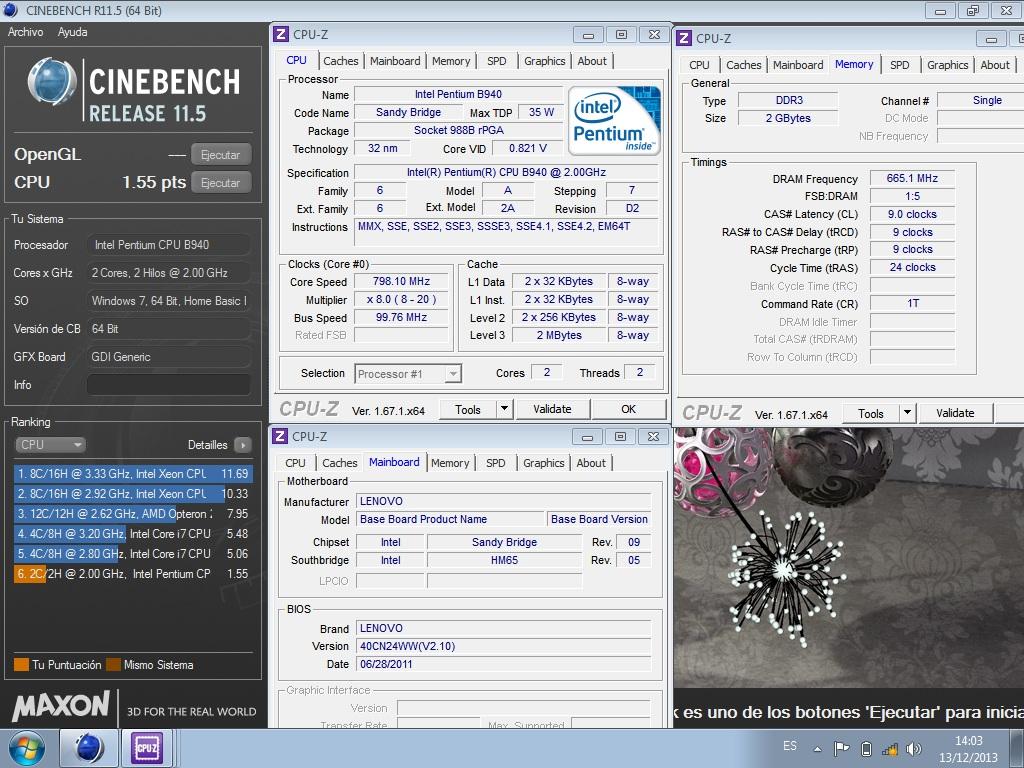Image resolution: width=1024 pixels, height=768 pixels.
Task: Click Intel Pentium B940 name field
Action: click(458, 94)
